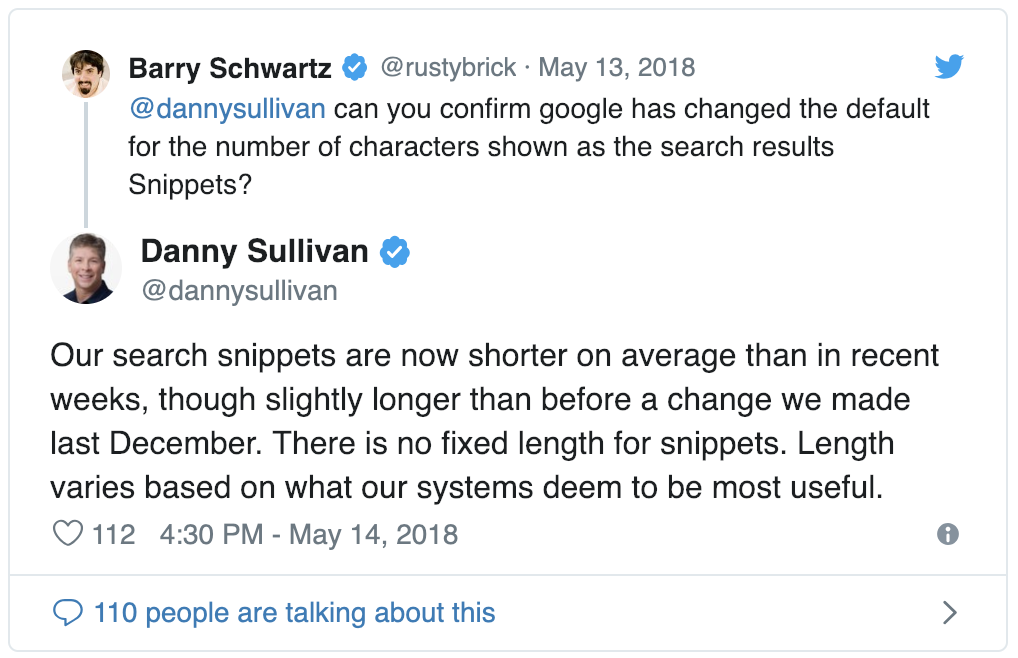The image size is (1018, 658).
Task: Click Danny Sullivan's display name
Action: pos(253,252)
